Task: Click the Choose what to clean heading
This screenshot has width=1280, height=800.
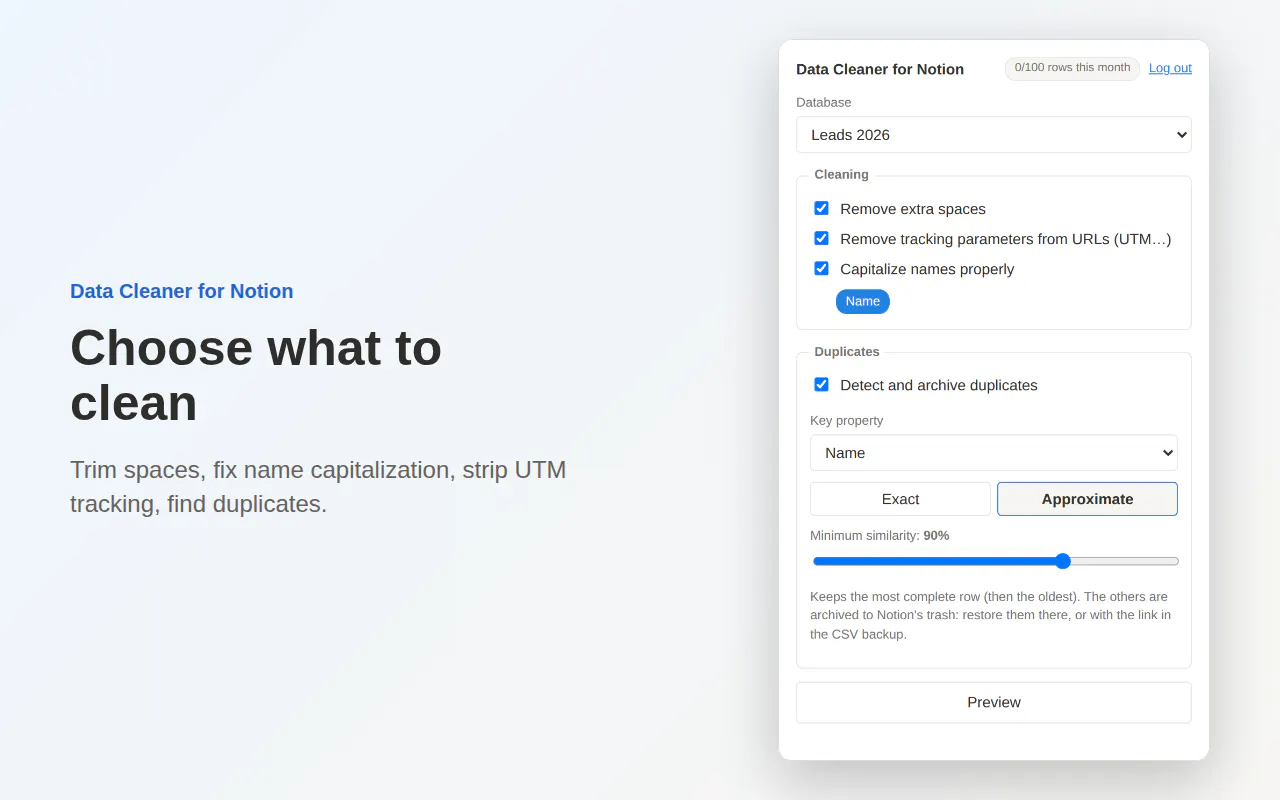Action: click(256, 375)
